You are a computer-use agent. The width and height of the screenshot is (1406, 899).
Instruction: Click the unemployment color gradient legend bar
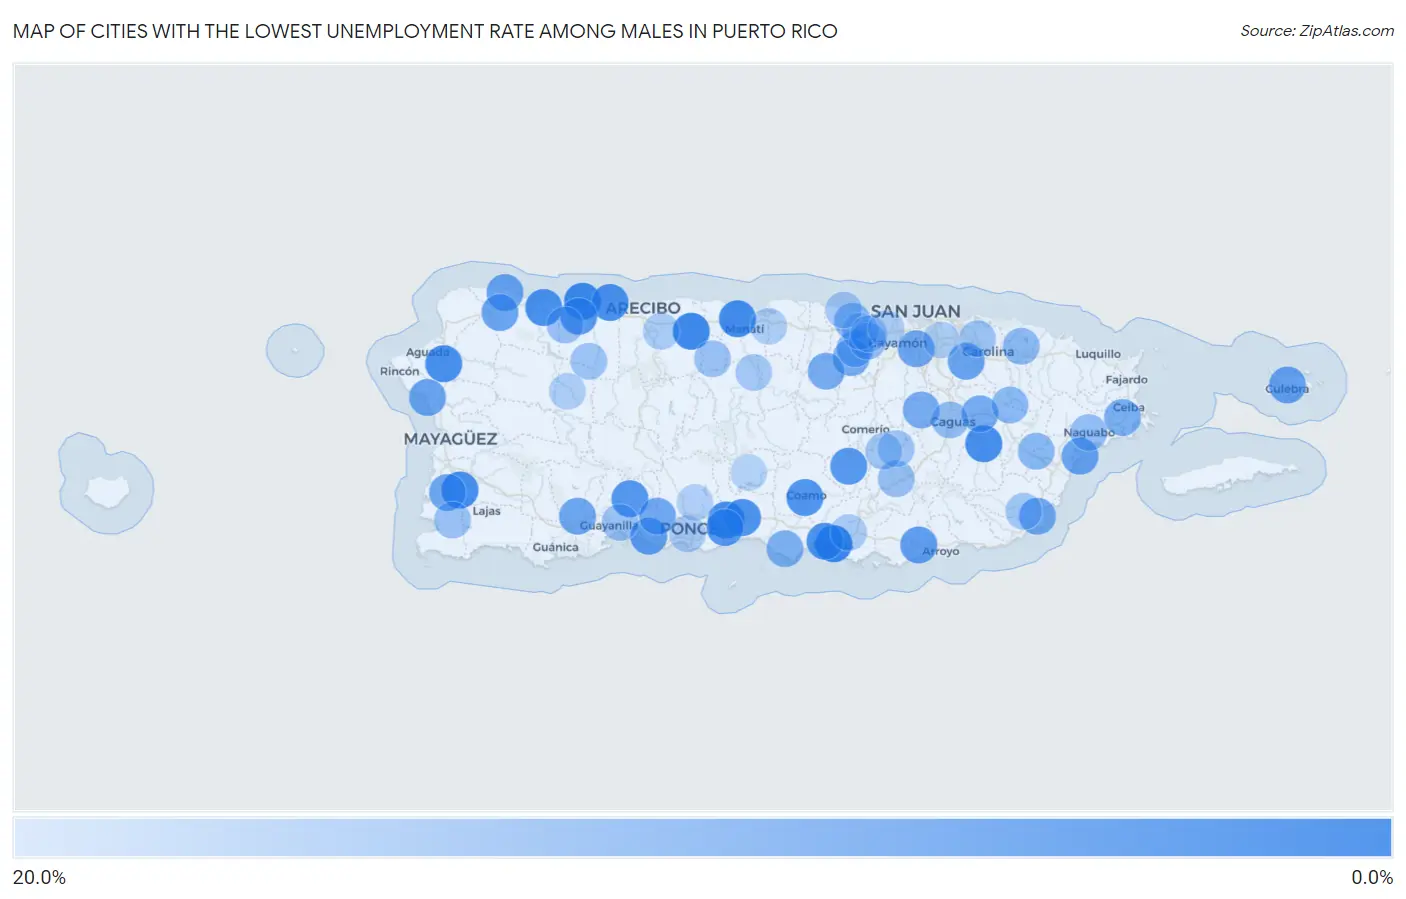point(702,838)
